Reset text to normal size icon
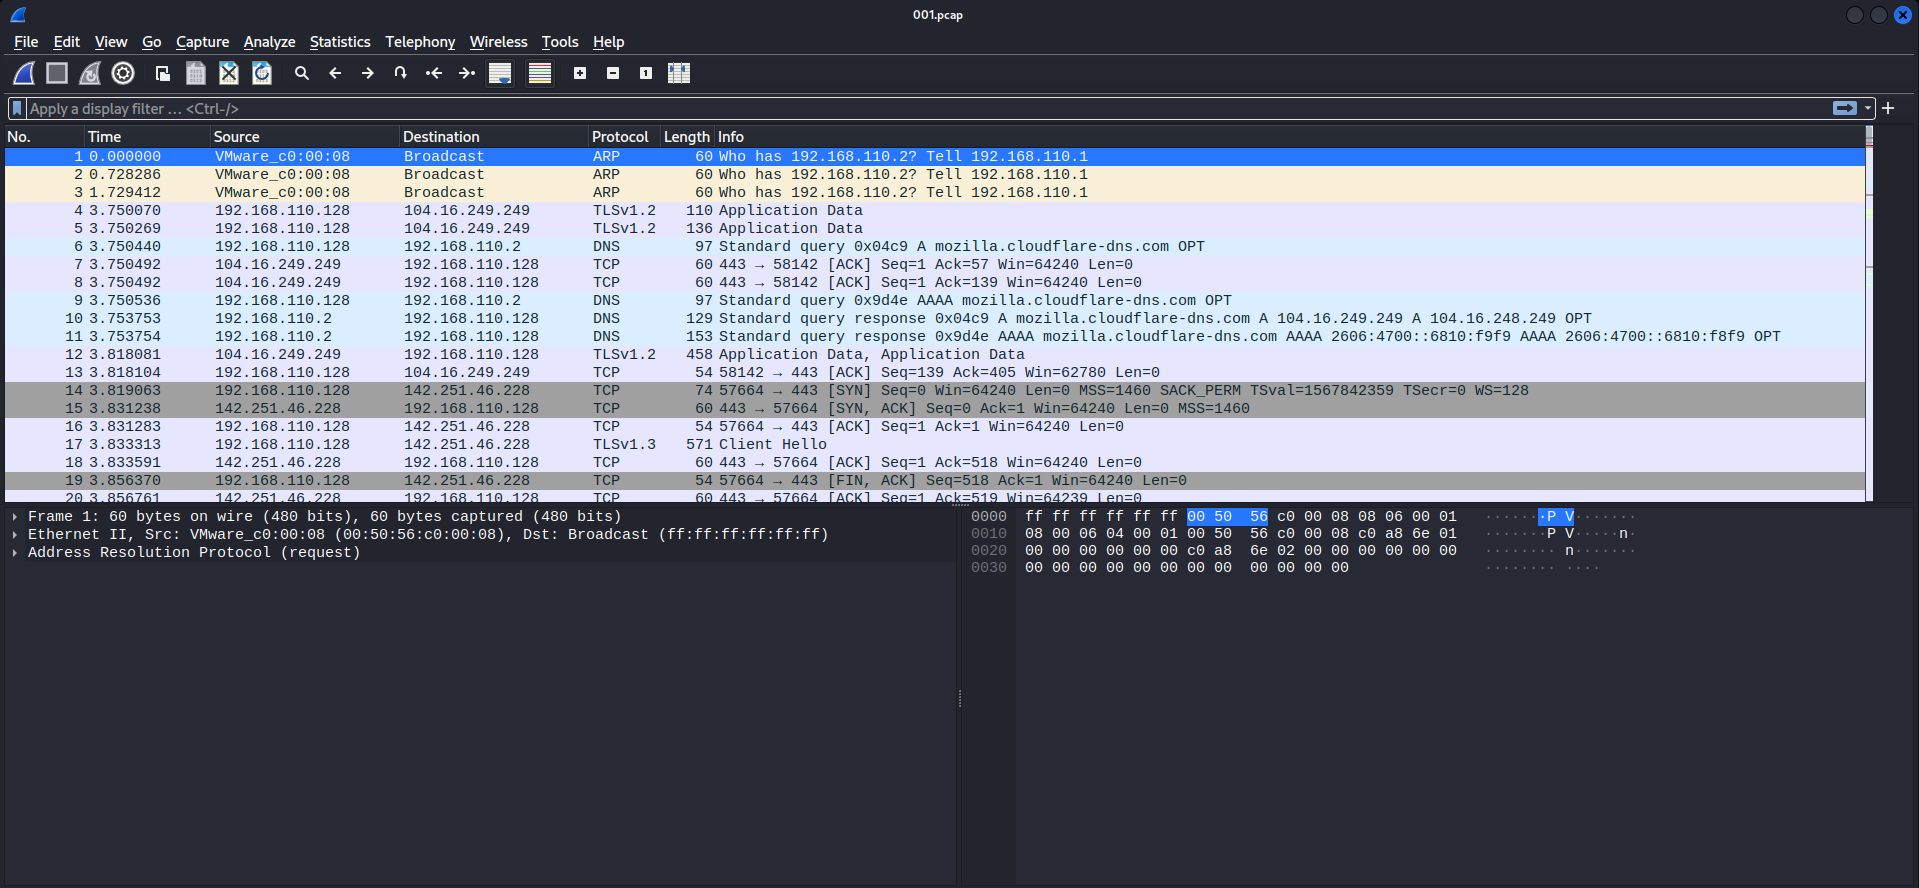1919x888 pixels. click(646, 73)
